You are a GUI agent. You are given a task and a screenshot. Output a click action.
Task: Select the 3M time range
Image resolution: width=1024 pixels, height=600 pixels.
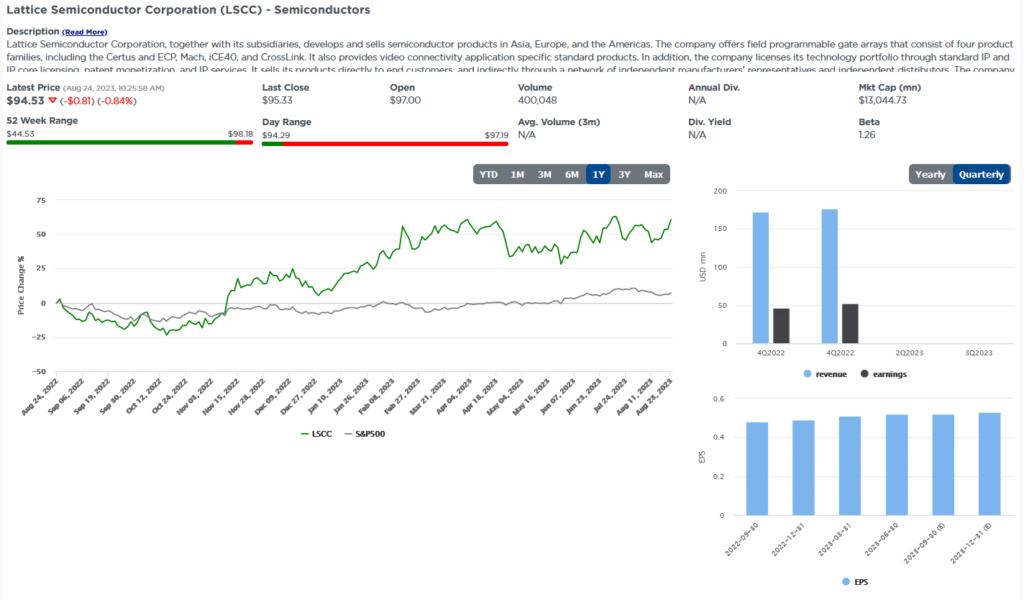pos(545,174)
